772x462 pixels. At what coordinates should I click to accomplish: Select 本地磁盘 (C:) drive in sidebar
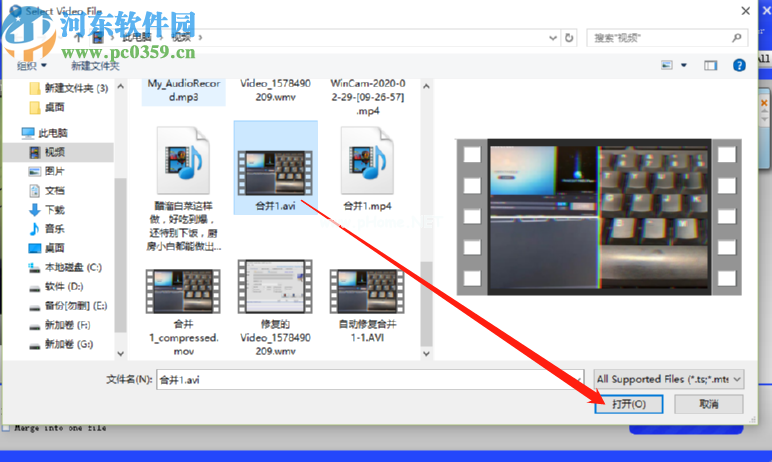click(65, 267)
